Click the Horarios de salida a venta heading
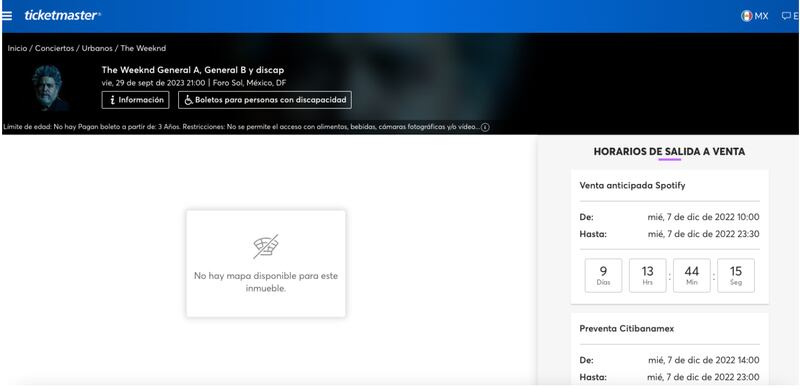 (669, 152)
